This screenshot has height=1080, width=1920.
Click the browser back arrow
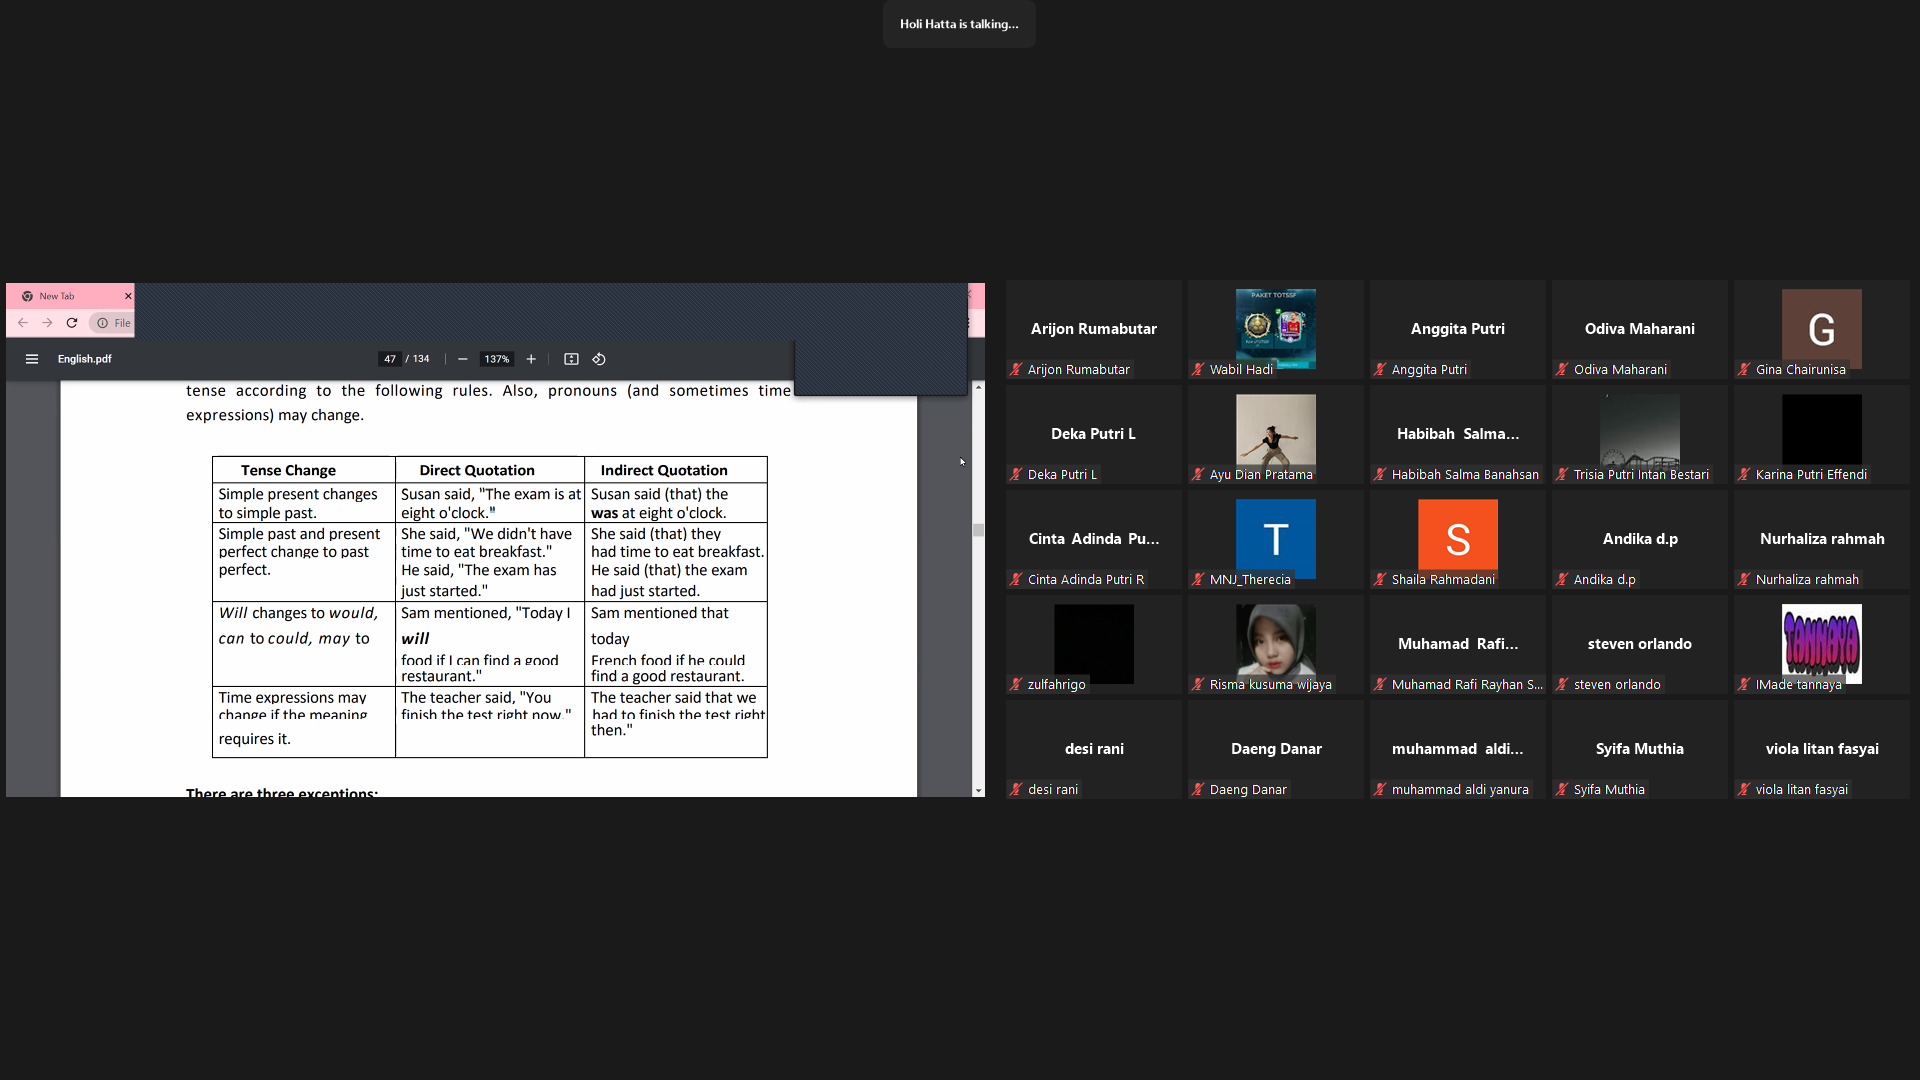click(22, 323)
